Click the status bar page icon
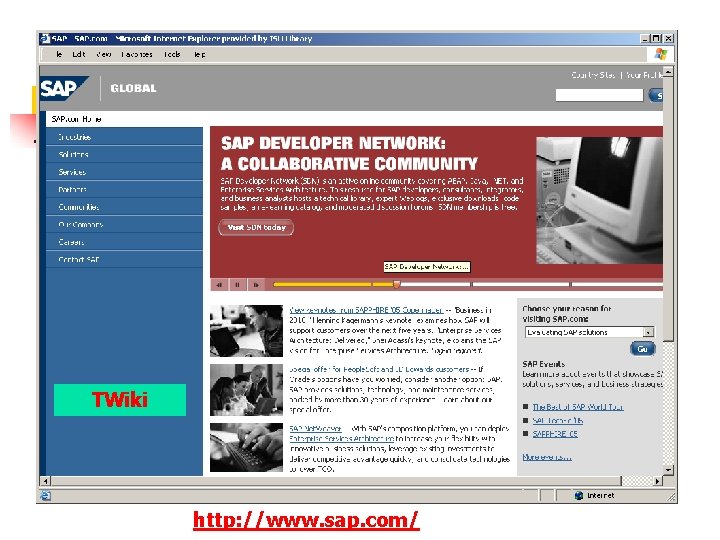 pos(45,495)
